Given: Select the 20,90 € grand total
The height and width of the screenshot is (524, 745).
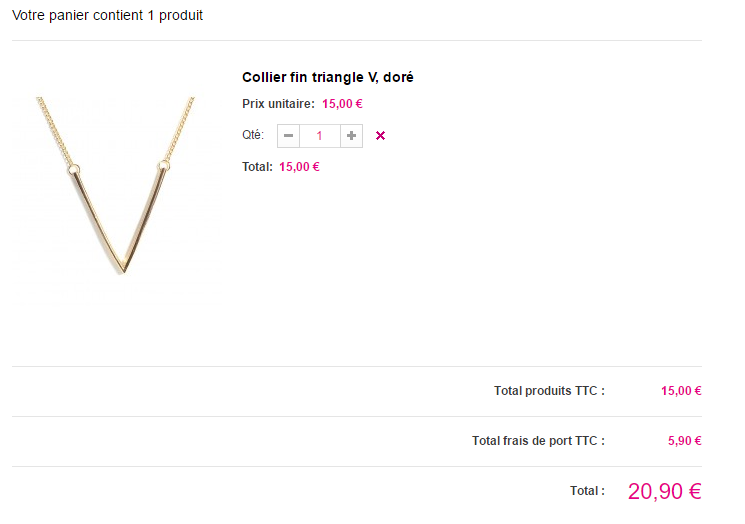Looking at the screenshot, I should (664, 491).
